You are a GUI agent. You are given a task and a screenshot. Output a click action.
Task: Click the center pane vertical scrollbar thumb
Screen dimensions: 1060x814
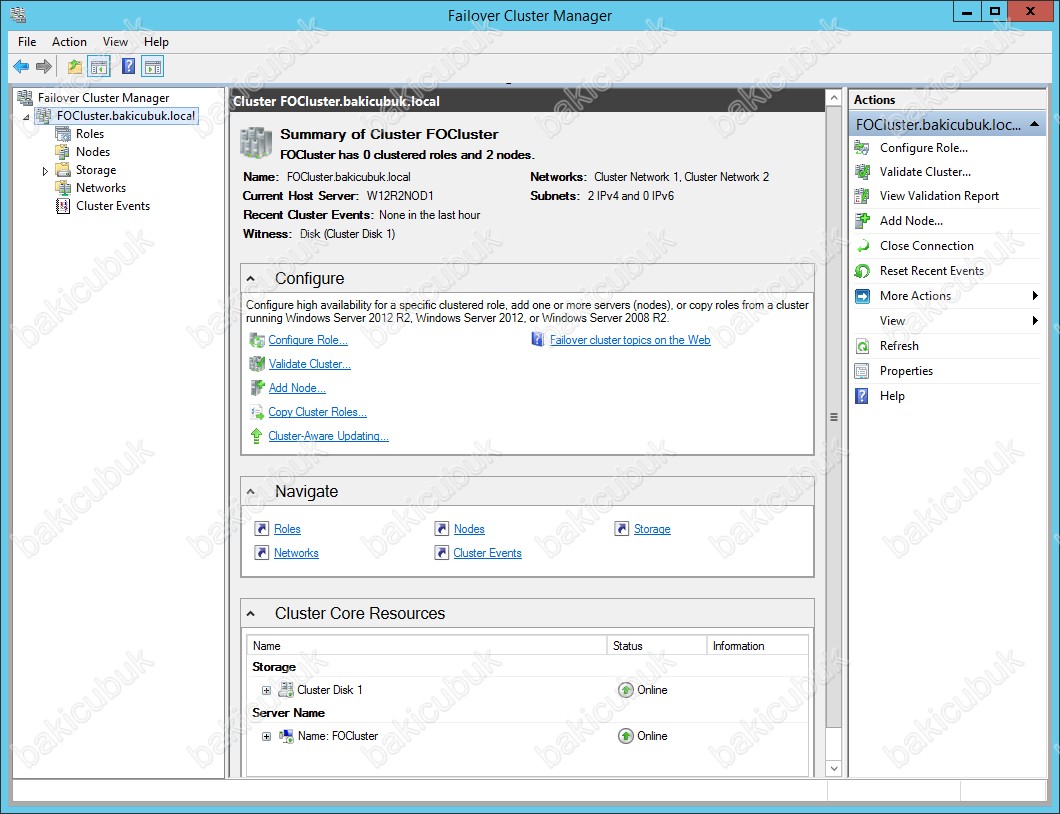[x=834, y=417]
